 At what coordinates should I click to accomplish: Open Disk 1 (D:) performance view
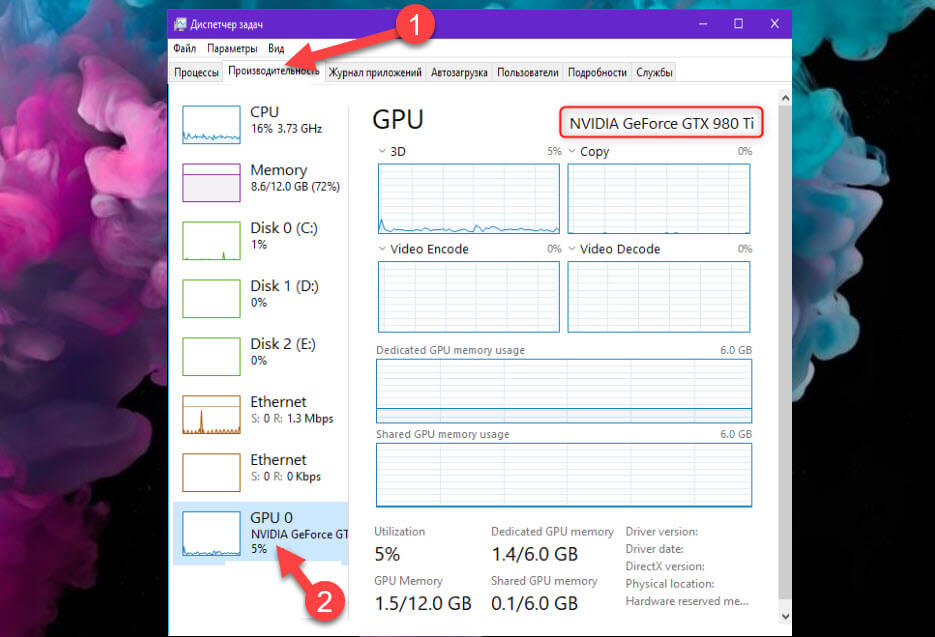click(211, 298)
